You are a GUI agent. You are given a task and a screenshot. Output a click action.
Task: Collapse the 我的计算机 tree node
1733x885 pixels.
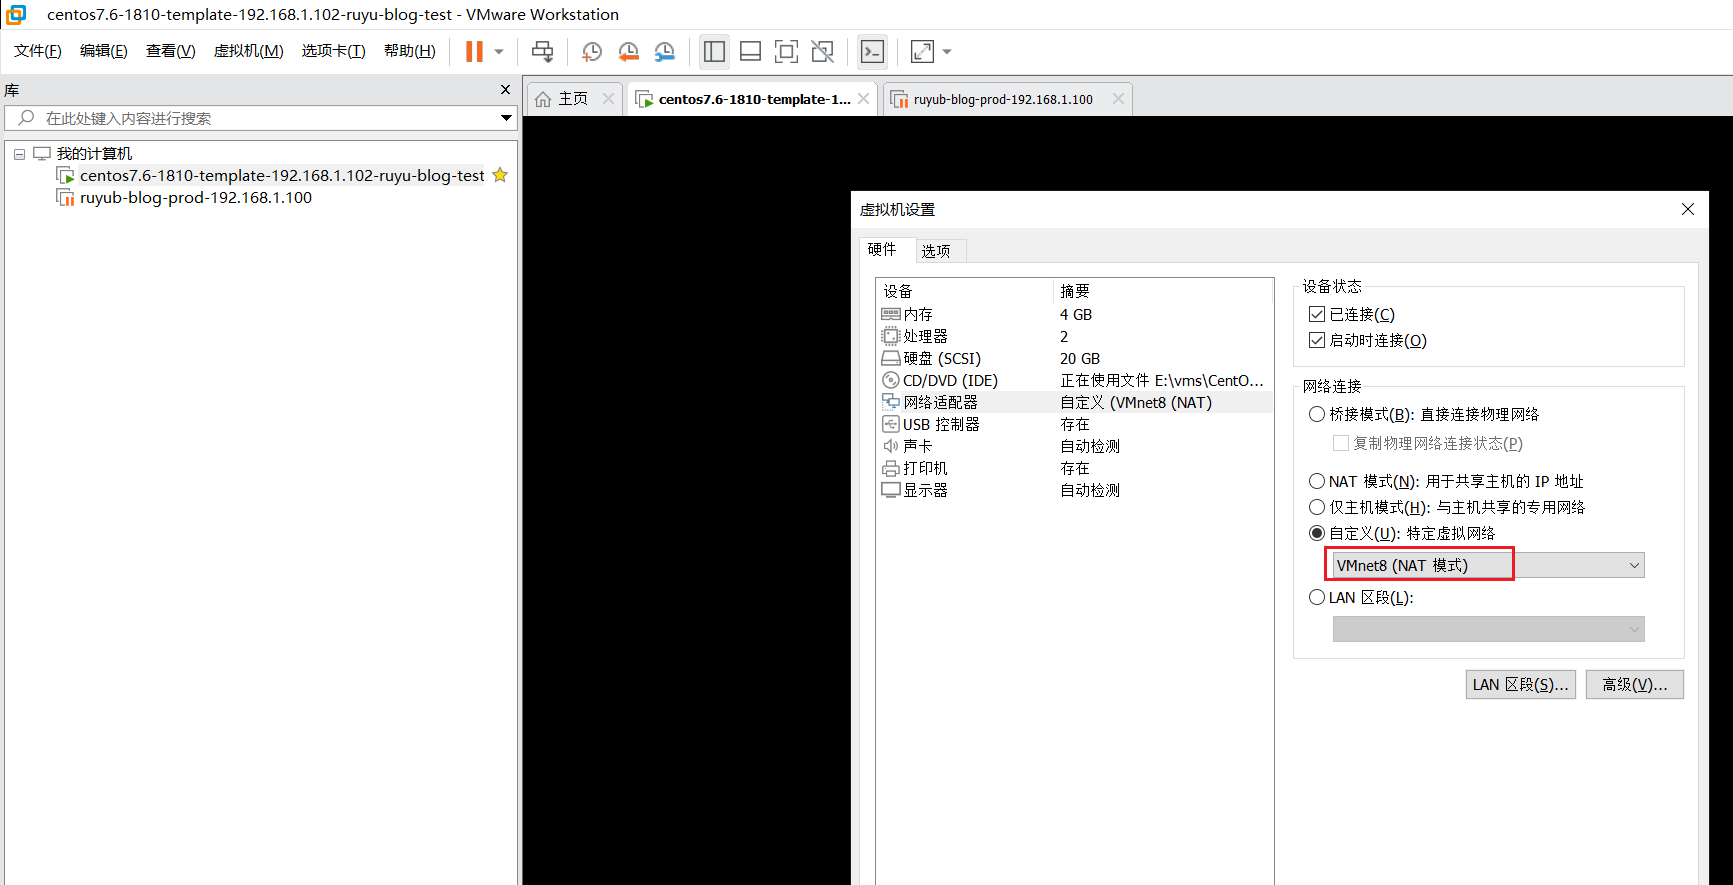pyautogui.click(x=19, y=154)
